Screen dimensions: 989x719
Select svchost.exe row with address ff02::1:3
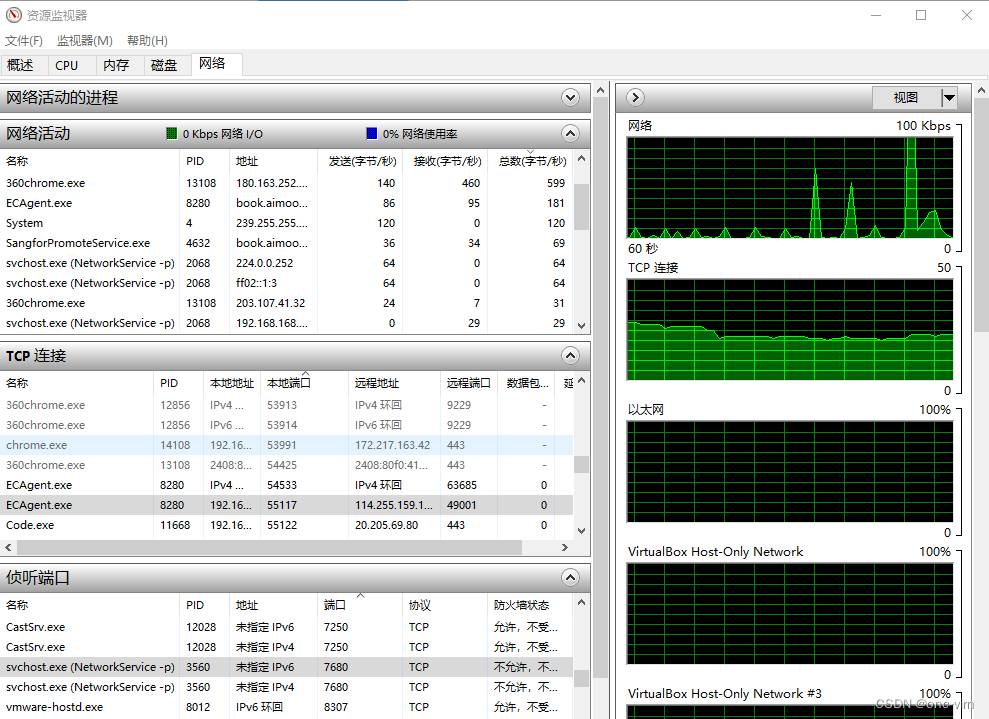tap(286, 283)
